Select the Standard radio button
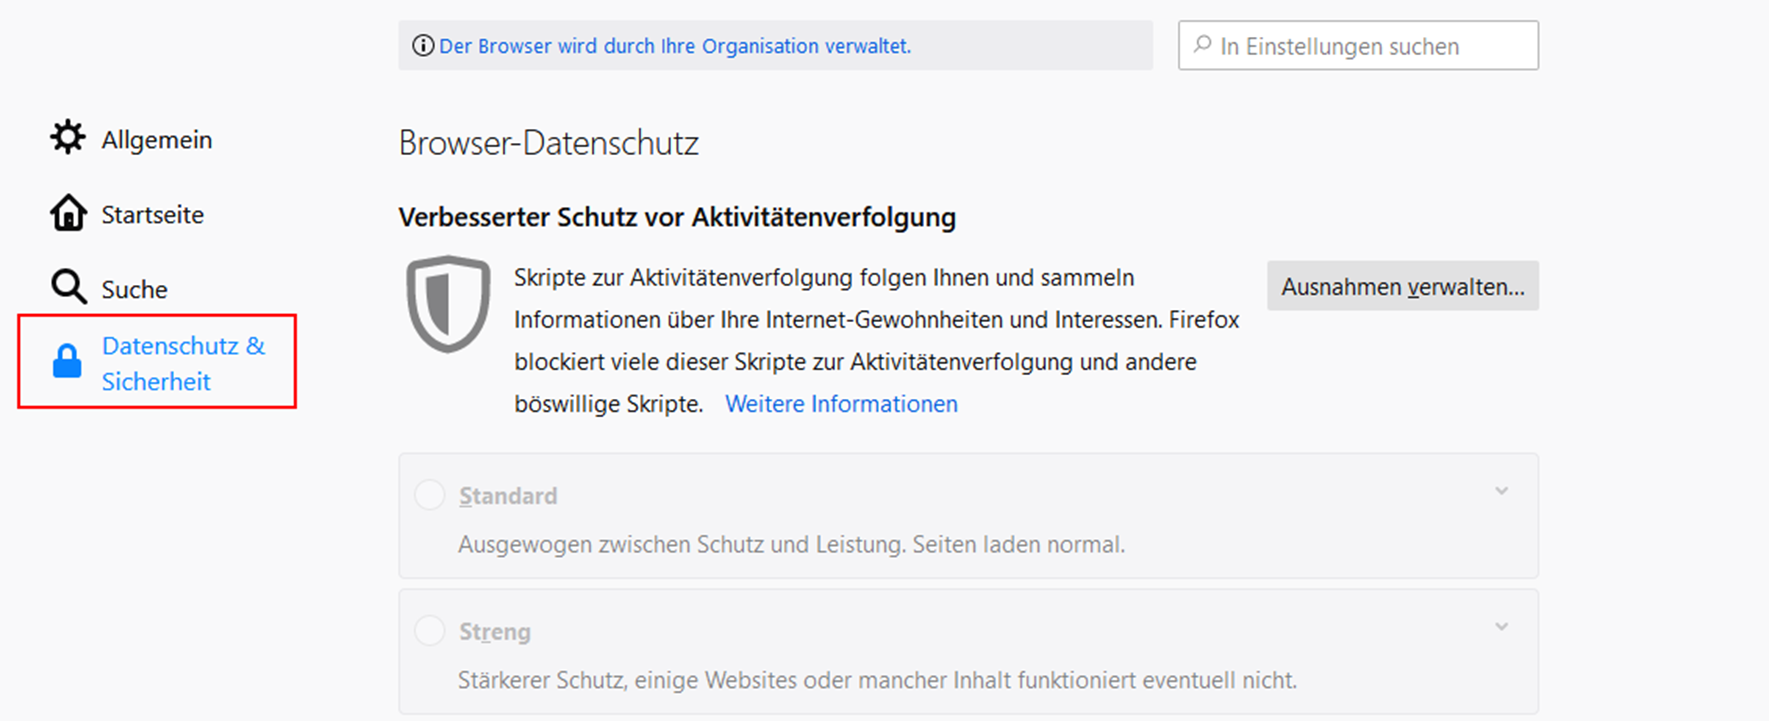Image resolution: width=1769 pixels, height=721 pixels. click(x=430, y=495)
